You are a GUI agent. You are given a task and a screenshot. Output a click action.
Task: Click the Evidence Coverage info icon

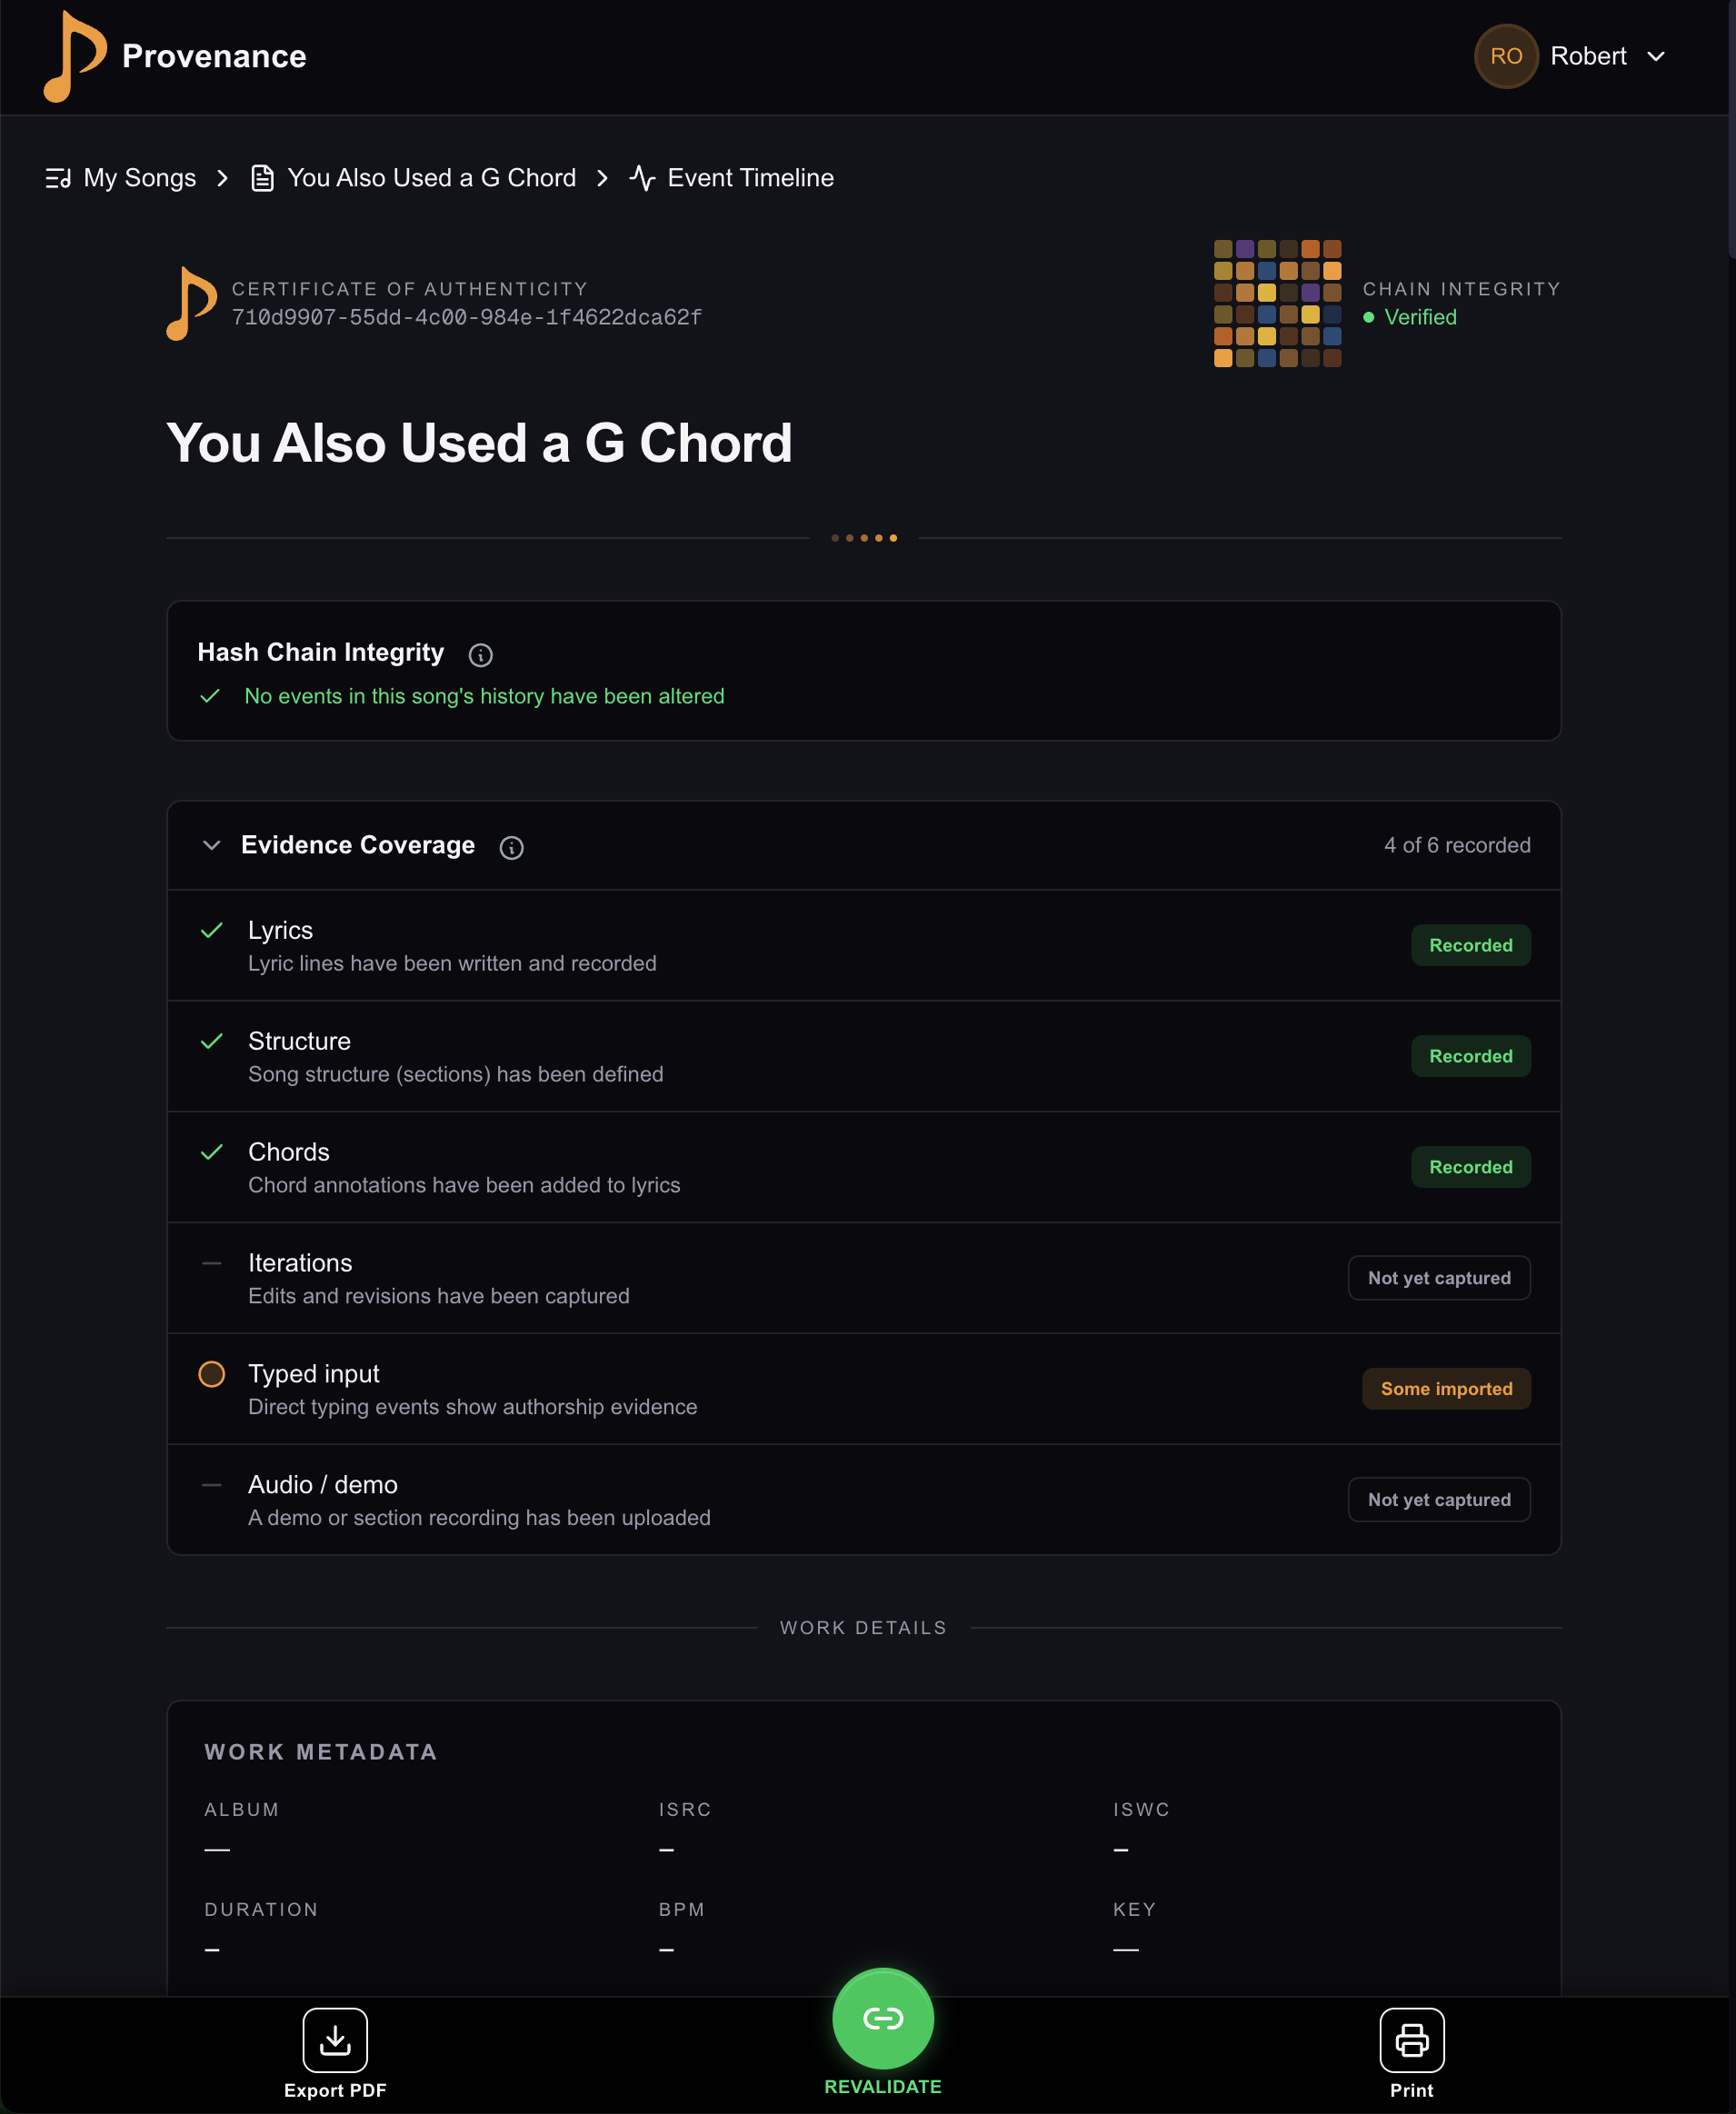(x=511, y=848)
